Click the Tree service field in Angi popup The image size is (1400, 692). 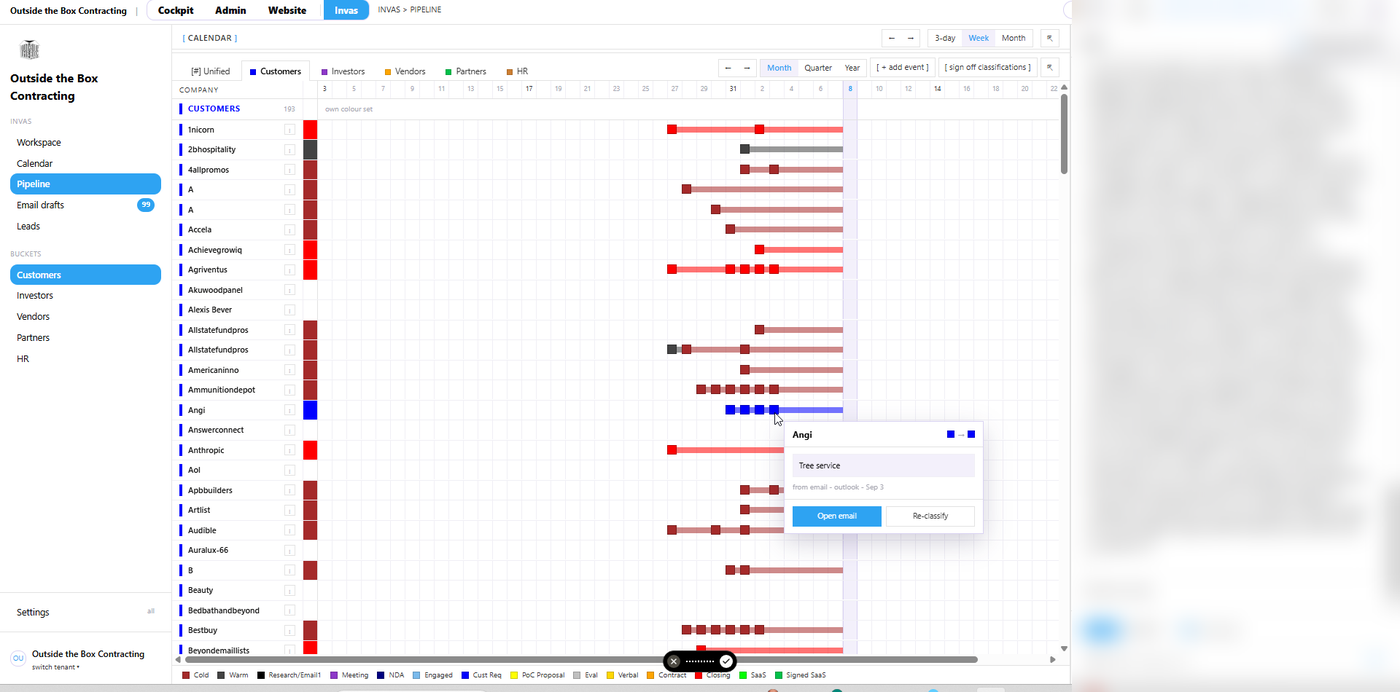[x=883, y=466]
